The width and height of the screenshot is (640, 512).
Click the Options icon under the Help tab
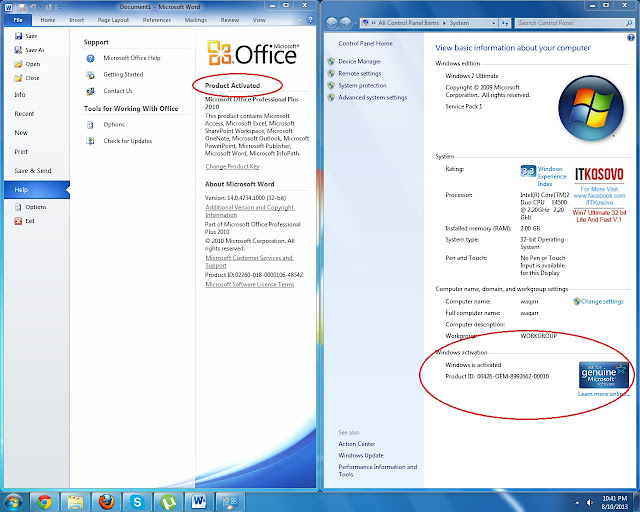pyautogui.click(x=18, y=207)
